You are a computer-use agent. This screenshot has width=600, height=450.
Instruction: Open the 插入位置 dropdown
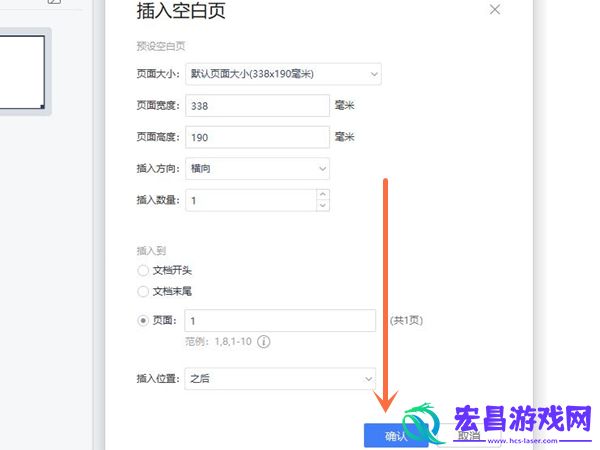click(280, 379)
